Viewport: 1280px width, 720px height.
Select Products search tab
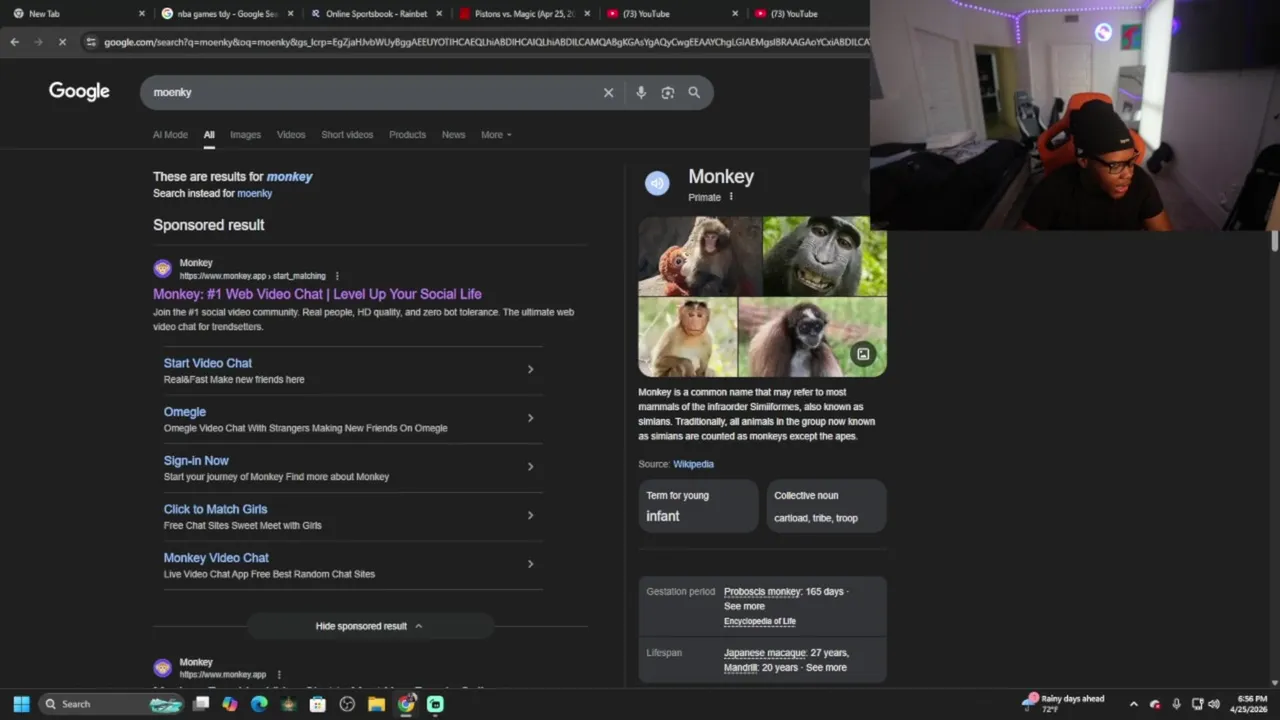407,135
